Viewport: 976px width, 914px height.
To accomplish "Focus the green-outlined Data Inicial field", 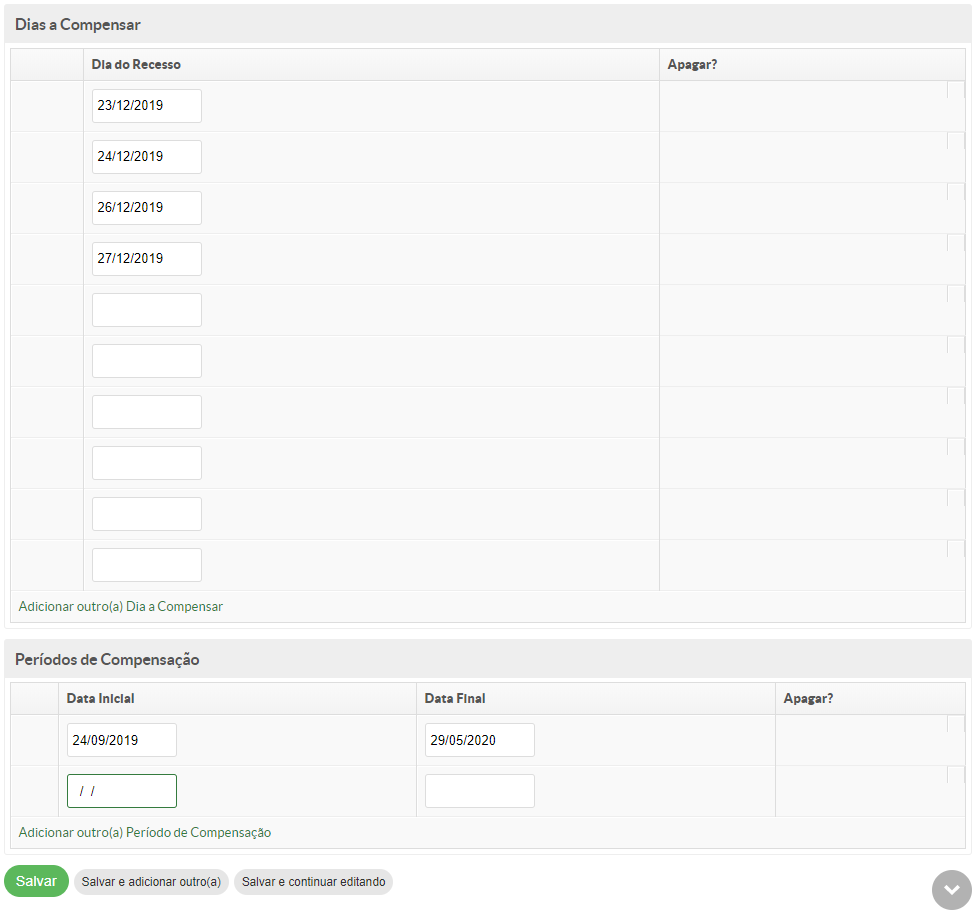I will [x=122, y=791].
